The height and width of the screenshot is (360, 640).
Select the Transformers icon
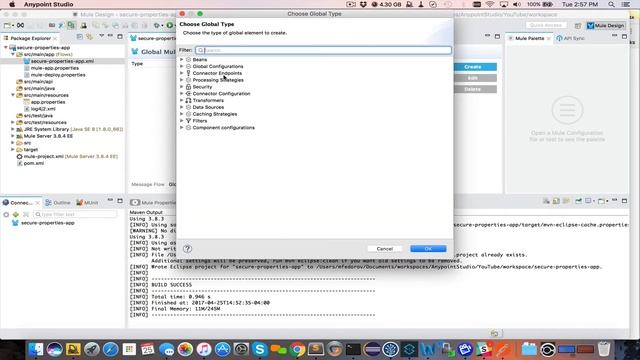coord(188,100)
